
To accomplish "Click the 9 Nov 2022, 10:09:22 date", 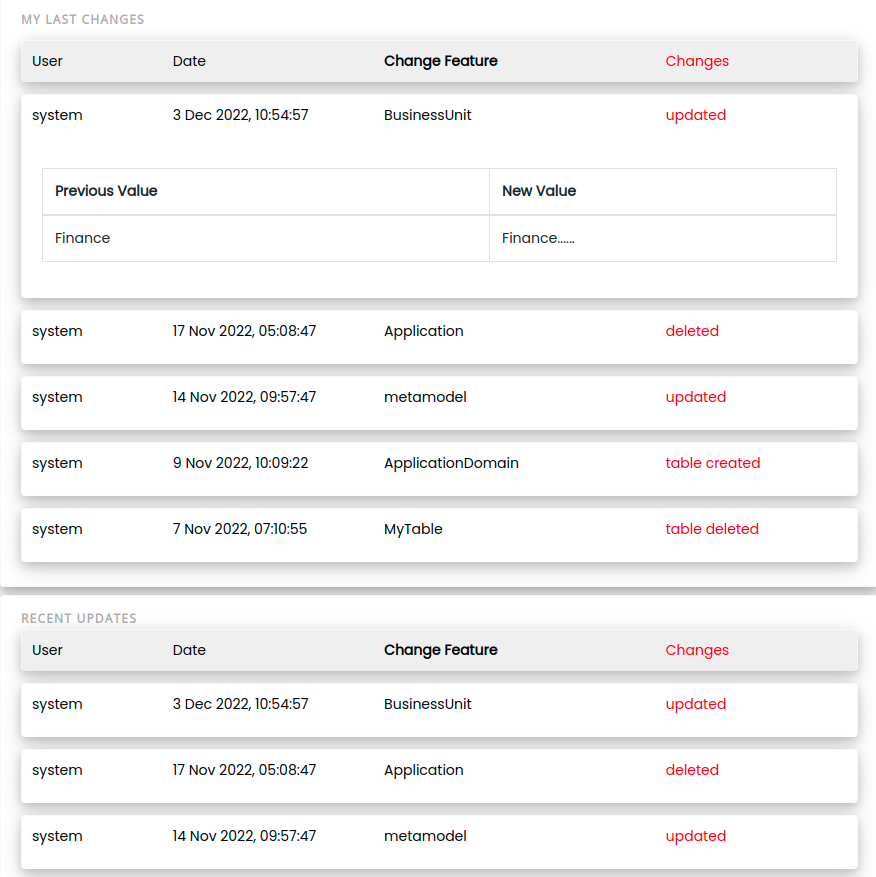I will tap(241, 463).
